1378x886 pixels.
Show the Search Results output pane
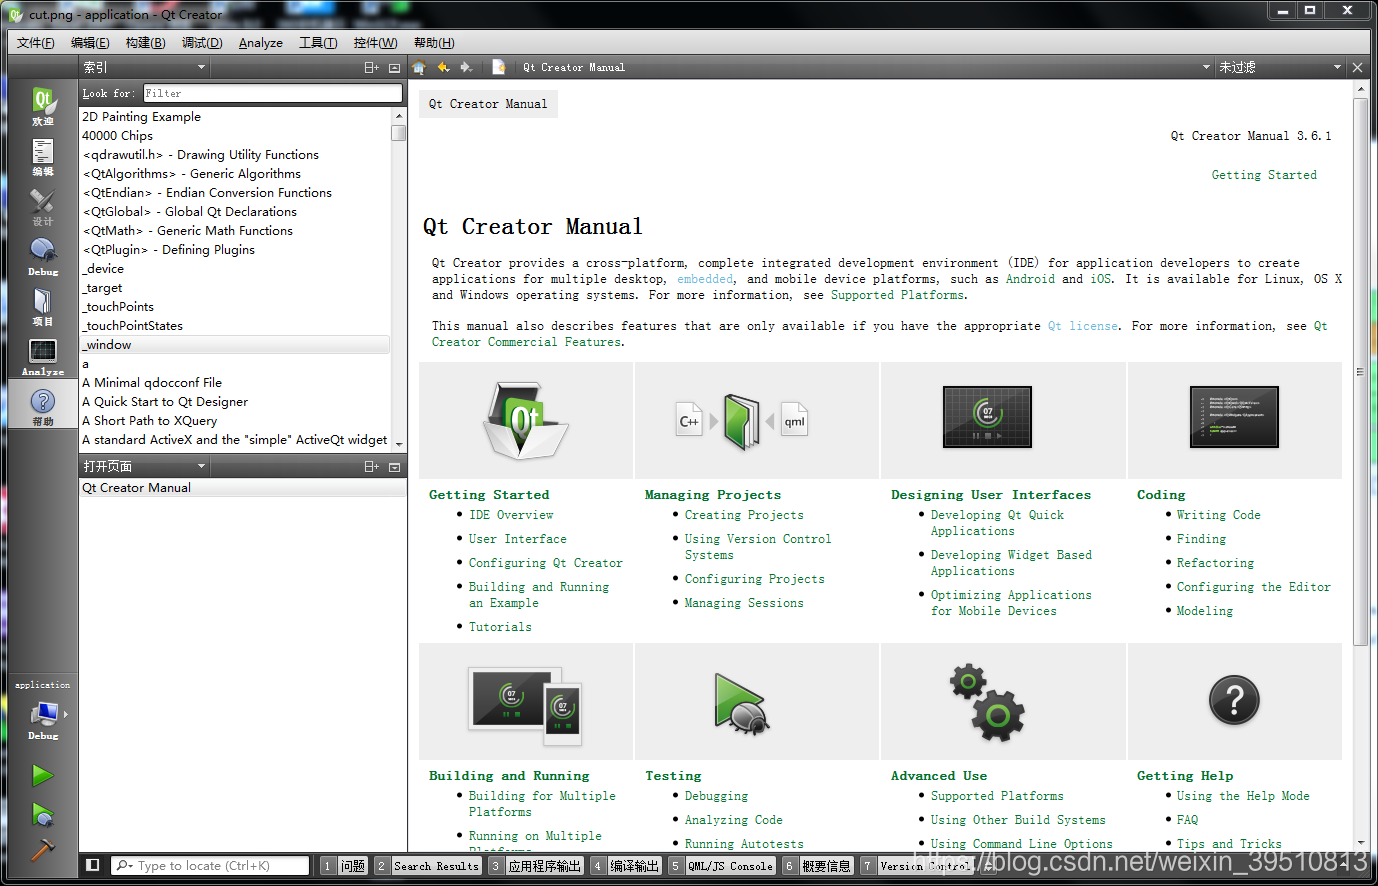(428, 866)
